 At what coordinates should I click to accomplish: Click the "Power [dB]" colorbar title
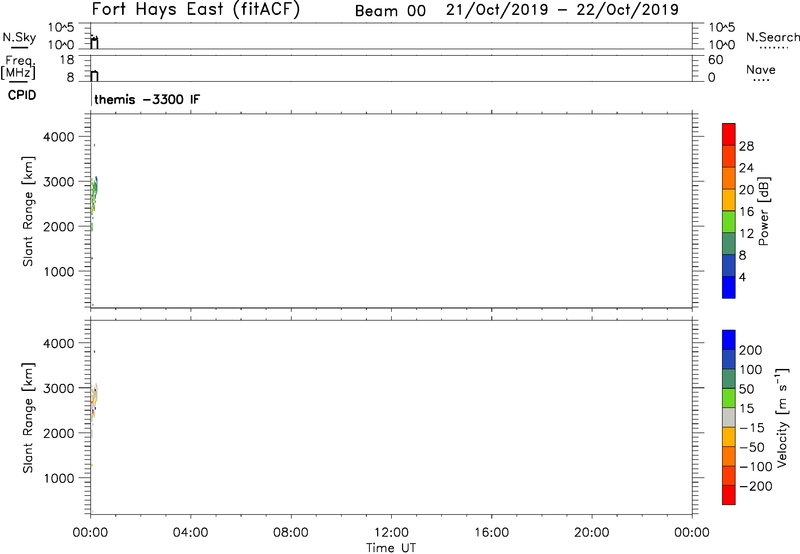763,211
